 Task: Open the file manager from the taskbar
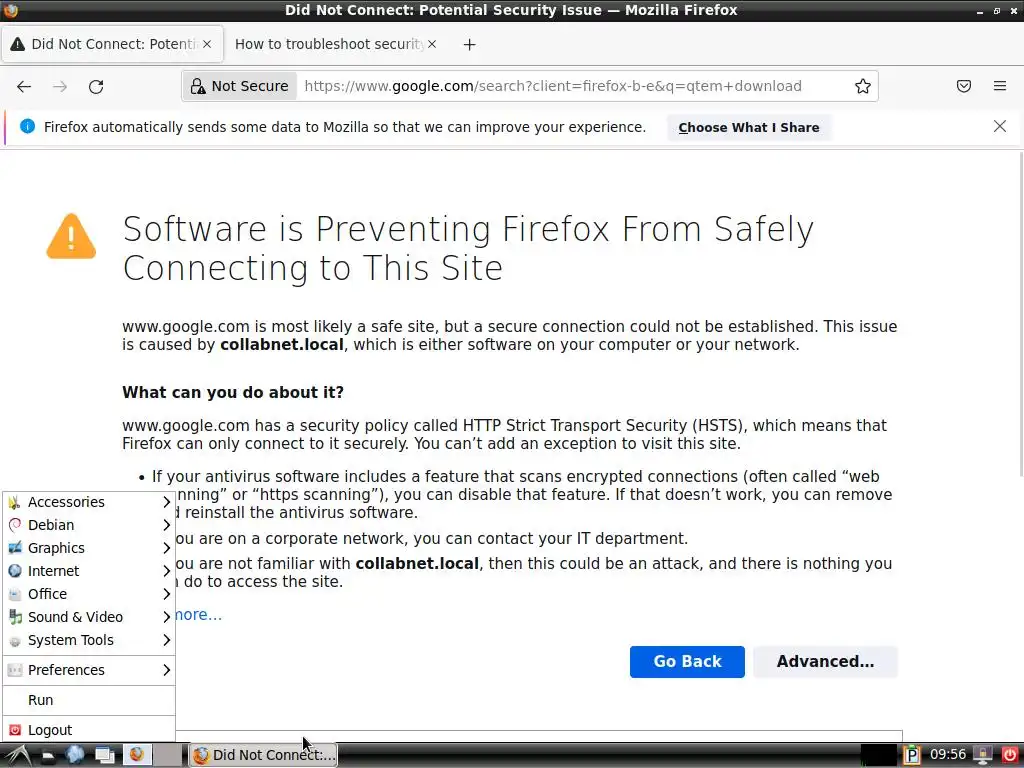click(x=47, y=755)
